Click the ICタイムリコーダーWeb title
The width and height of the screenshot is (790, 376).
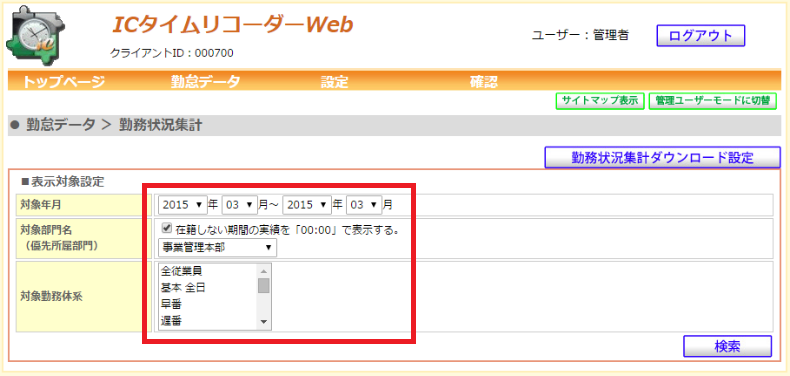click(x=232, y=25)
